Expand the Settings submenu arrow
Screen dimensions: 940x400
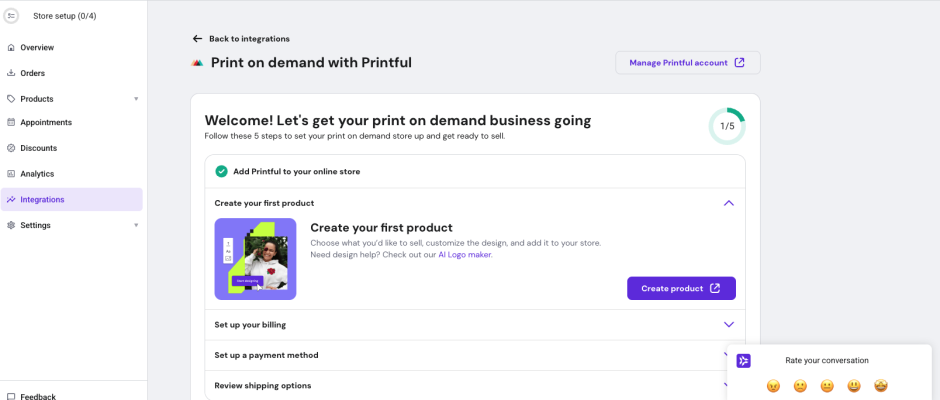point(136,225)
